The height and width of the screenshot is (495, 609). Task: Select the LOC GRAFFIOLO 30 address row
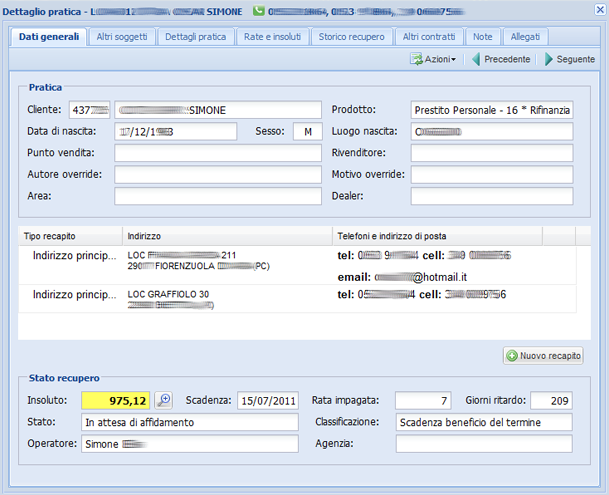coord(298,299)
